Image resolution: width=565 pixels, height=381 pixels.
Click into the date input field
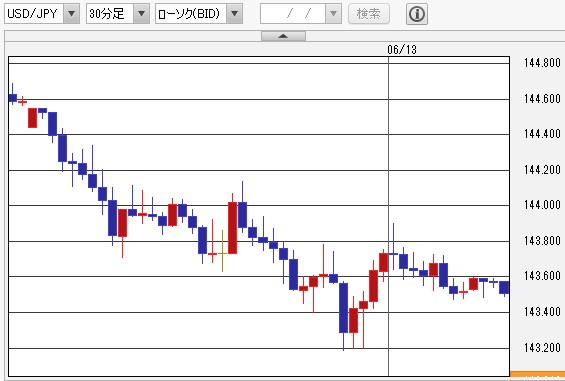click(x=293, y=14)
